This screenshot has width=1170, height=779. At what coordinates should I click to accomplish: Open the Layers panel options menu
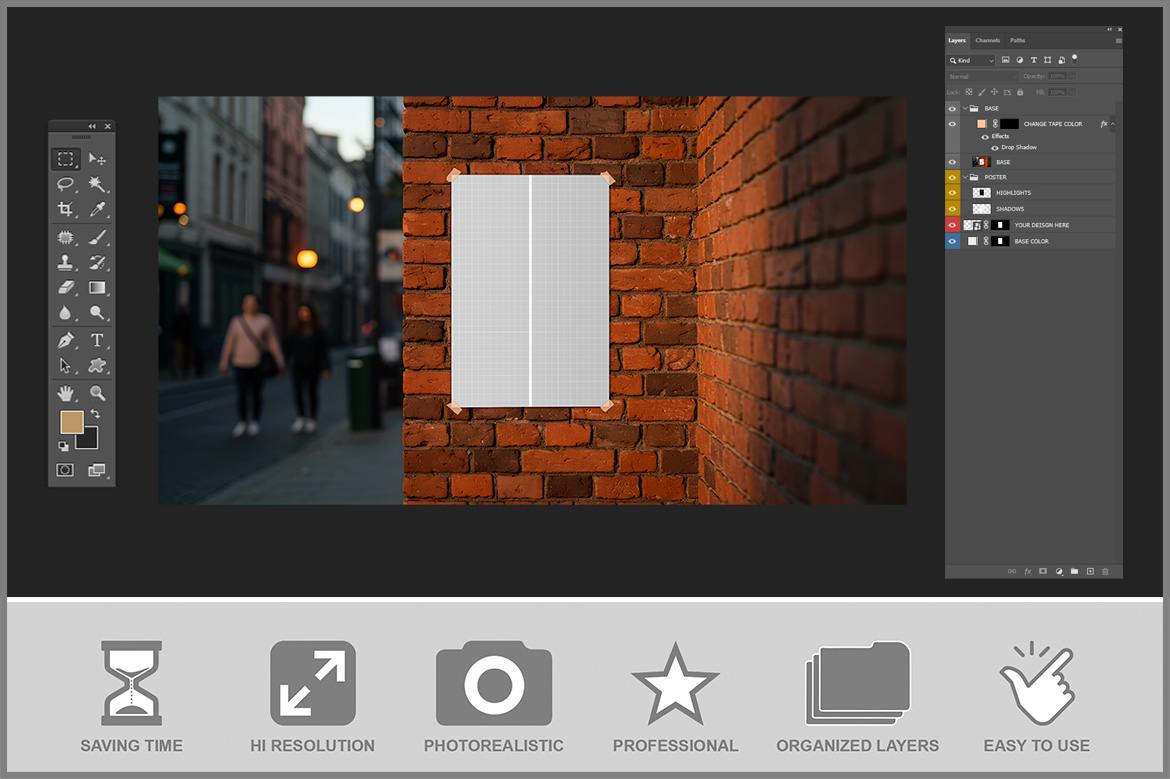[1118, 40]
